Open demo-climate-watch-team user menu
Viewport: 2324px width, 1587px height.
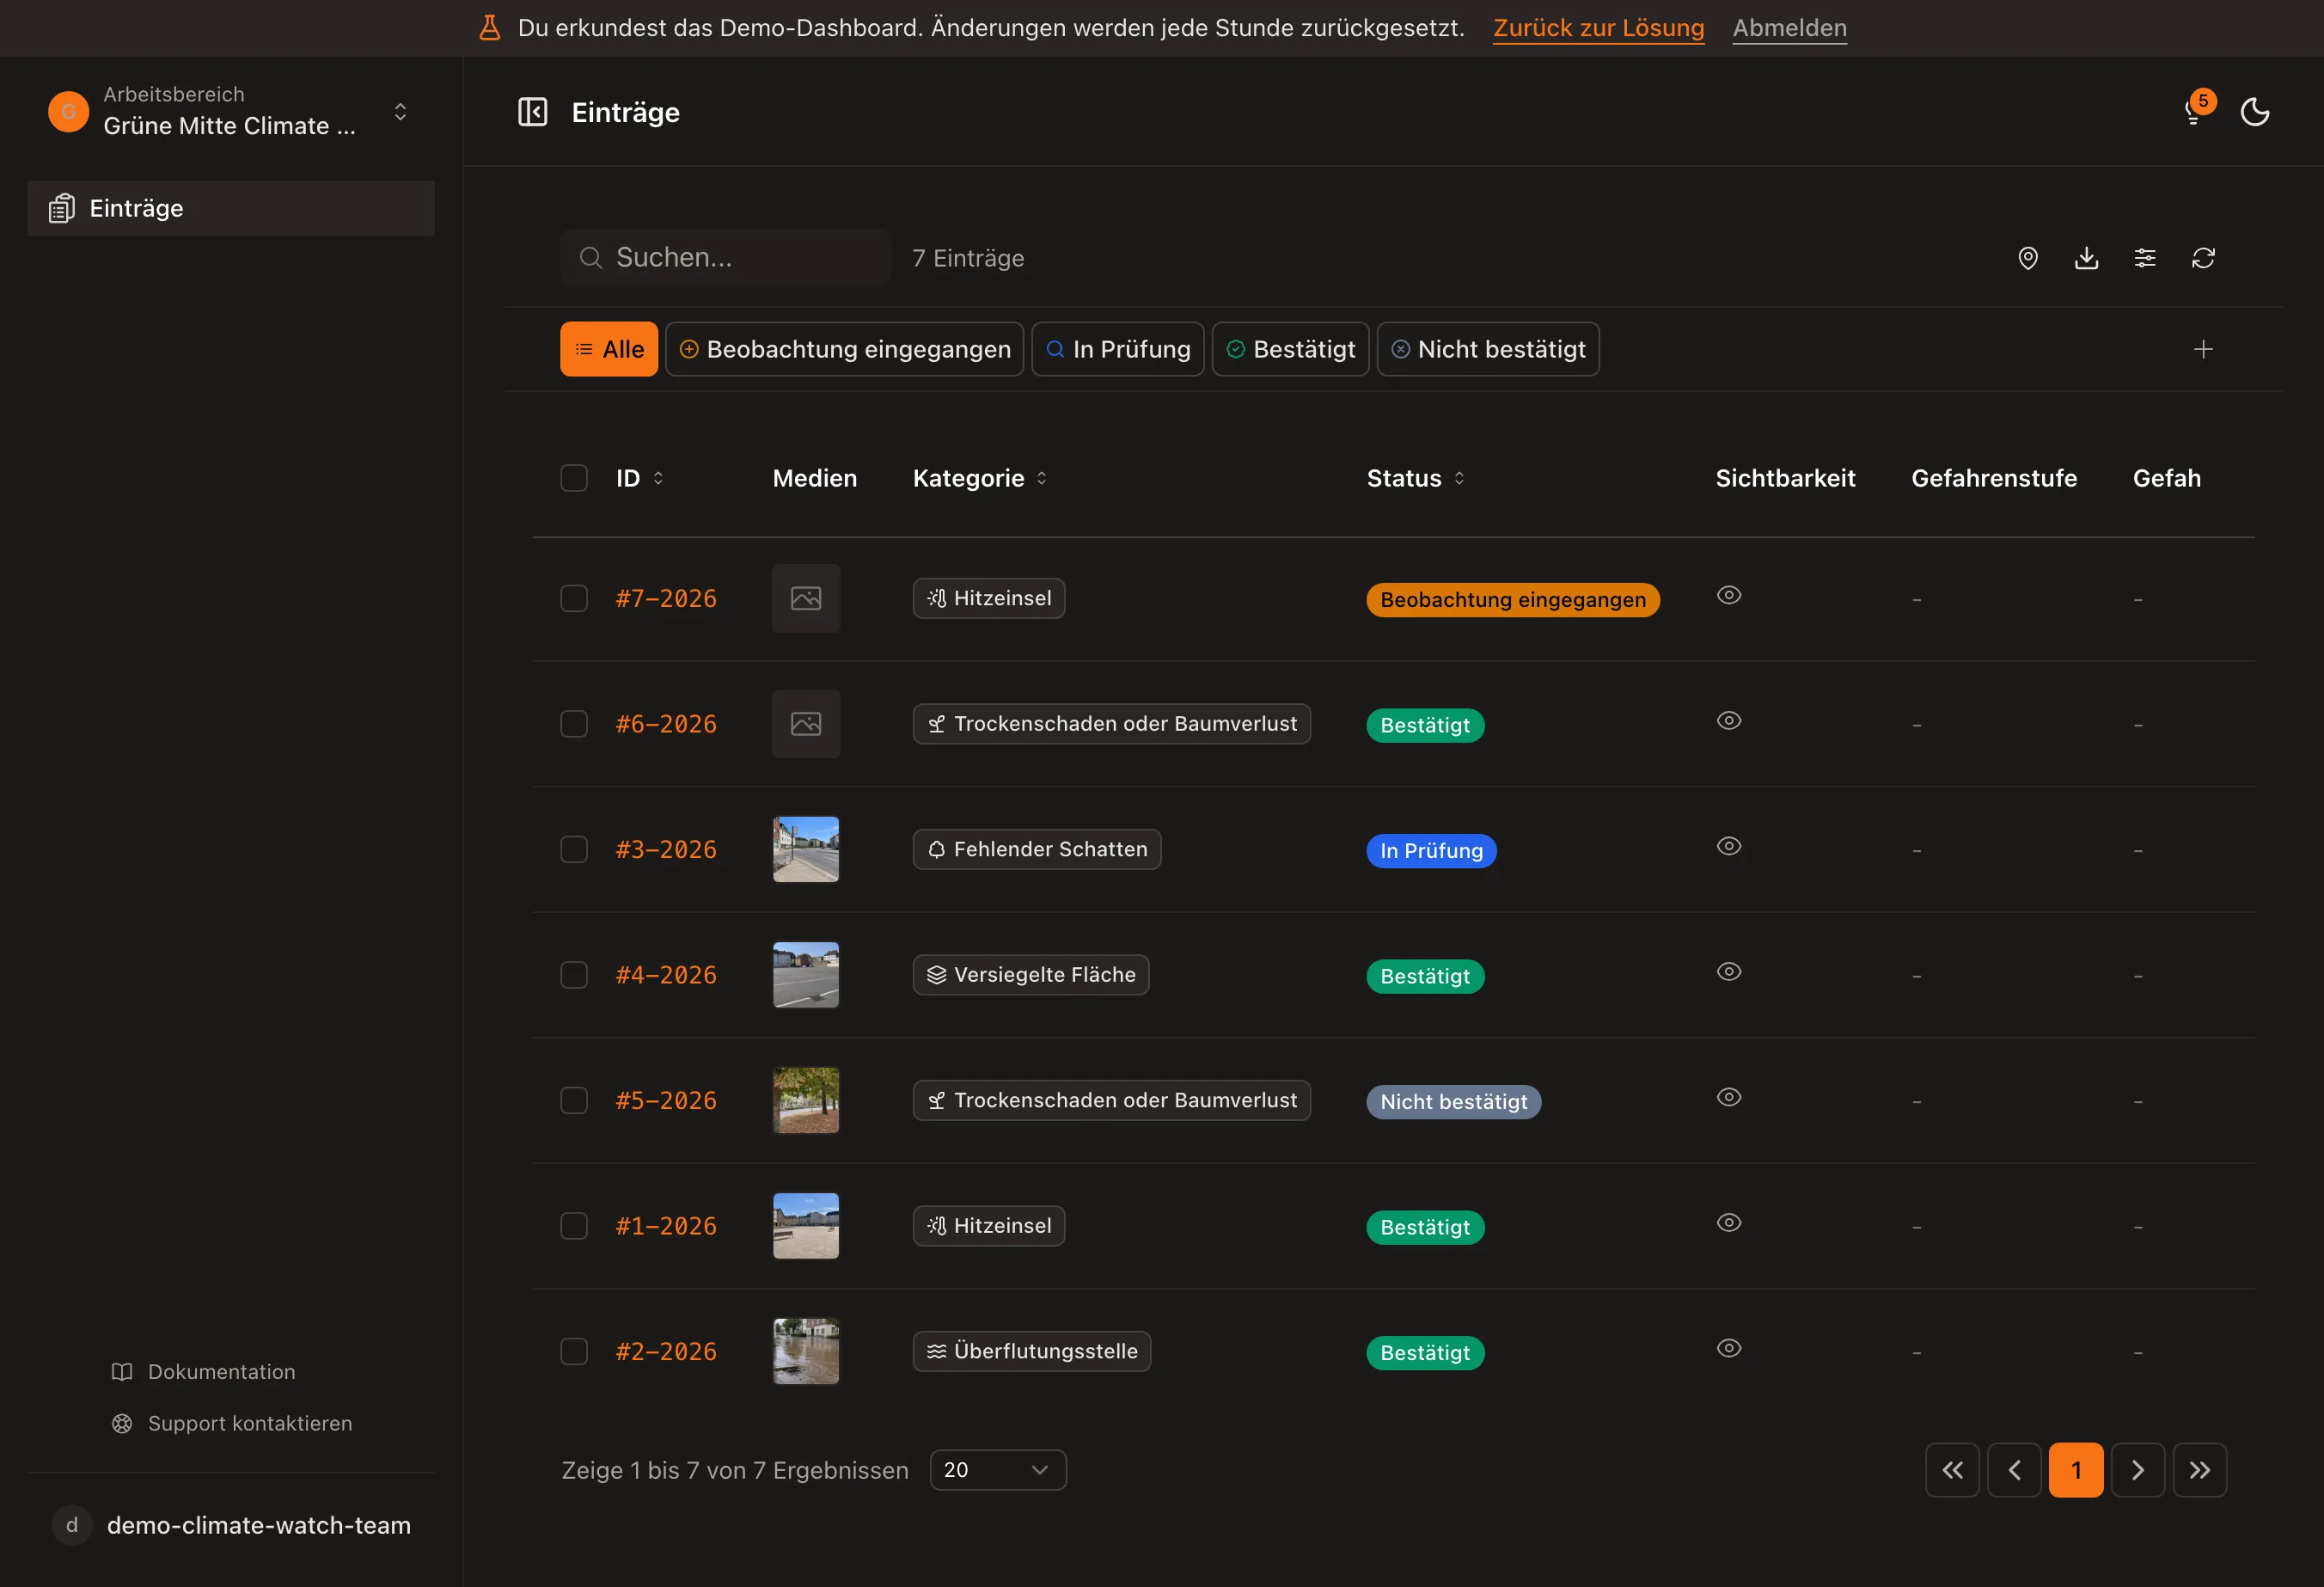pyautogui.click(x=231, y=1525)
